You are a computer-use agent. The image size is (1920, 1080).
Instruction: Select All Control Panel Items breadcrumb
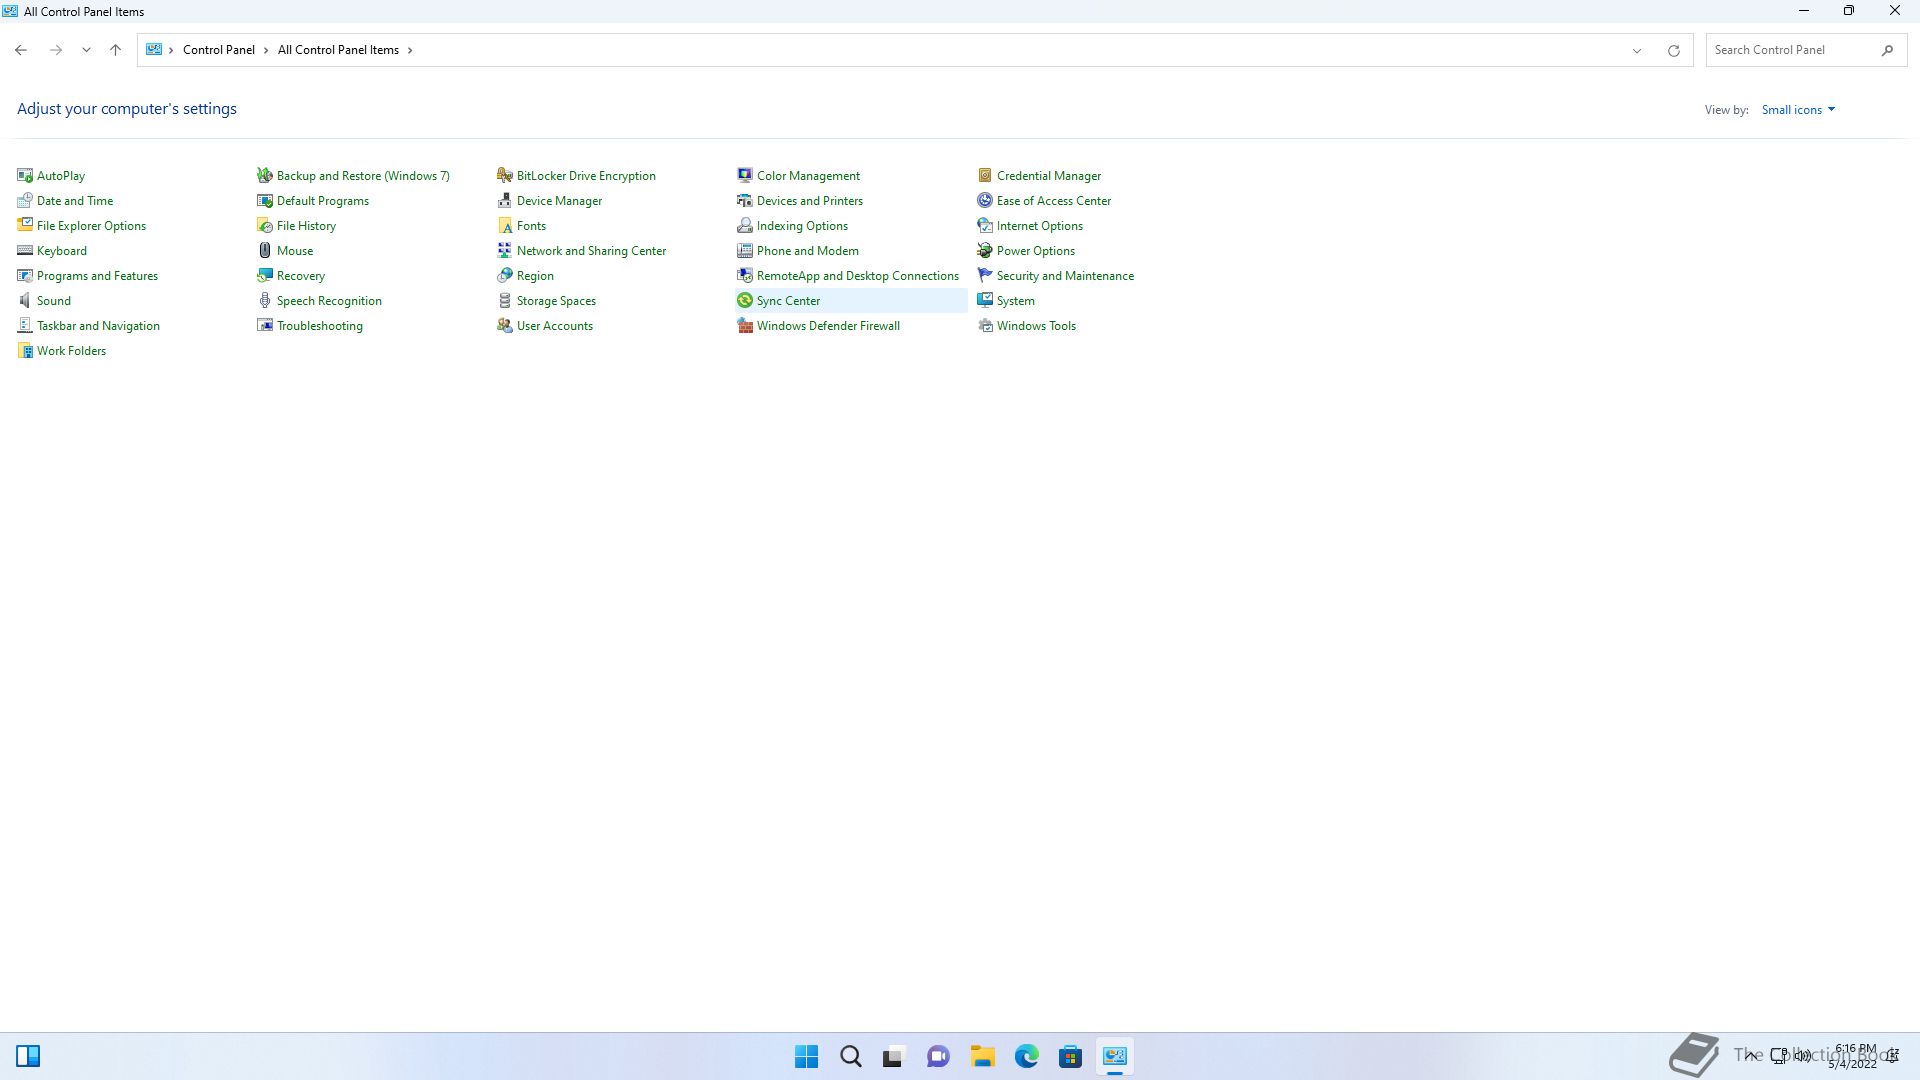(x=338, y=50)
